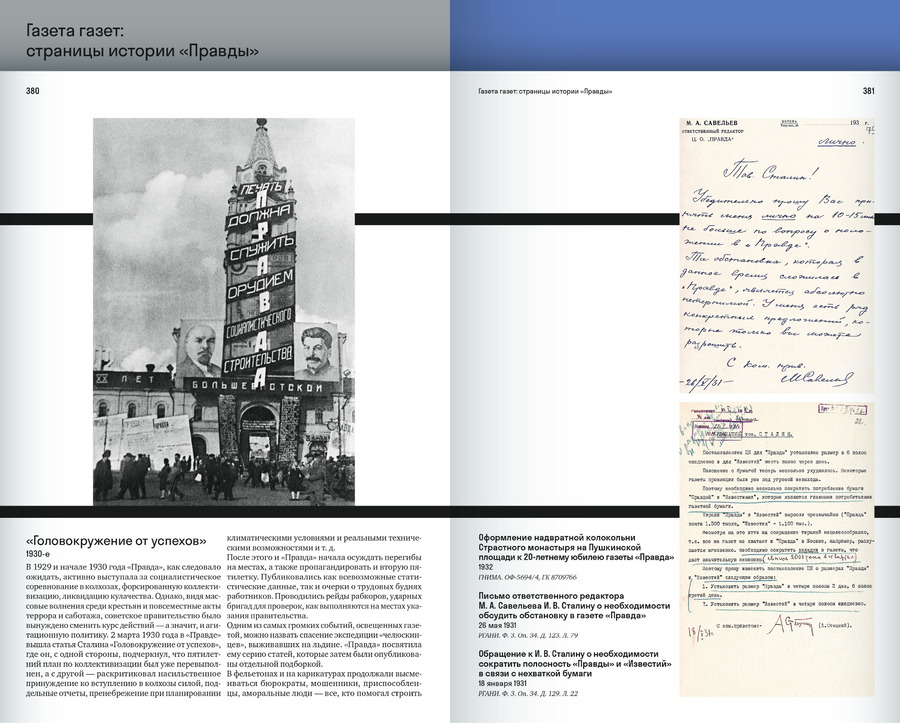Click the caption year «1932»
The height and width of the screenshot is (723, 900).
(x=486, y=567)
